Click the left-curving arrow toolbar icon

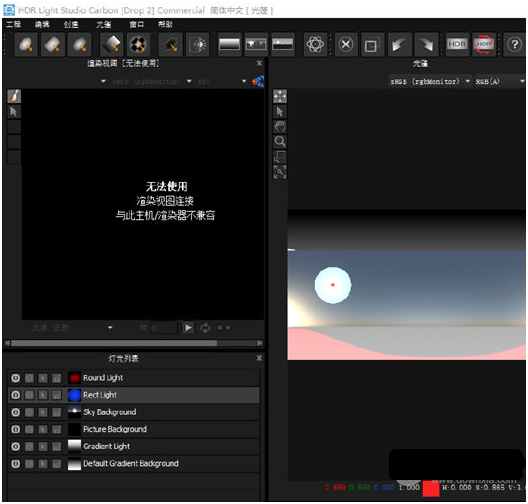point(399,44)
